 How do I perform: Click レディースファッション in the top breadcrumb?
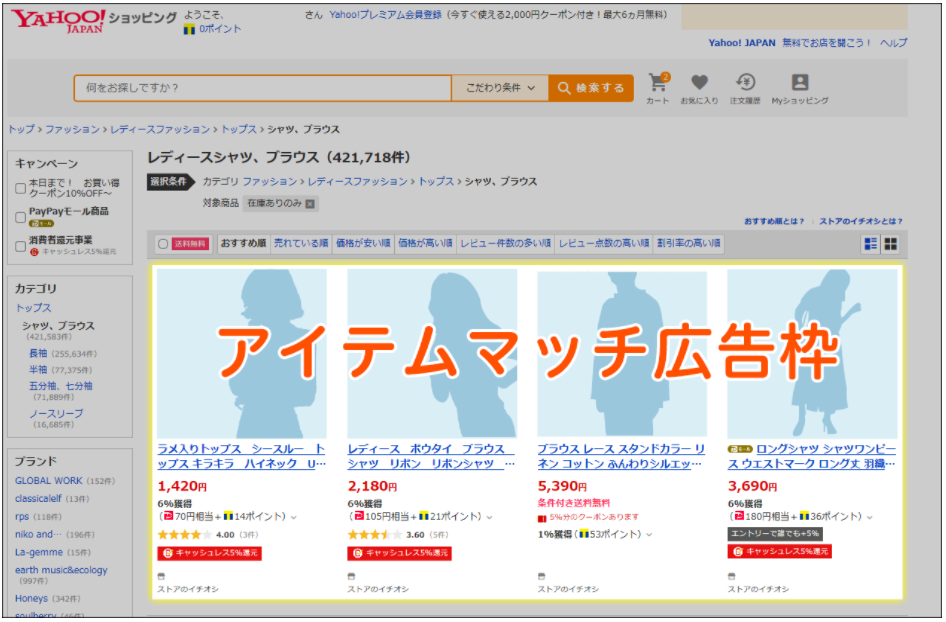[160, 130]
